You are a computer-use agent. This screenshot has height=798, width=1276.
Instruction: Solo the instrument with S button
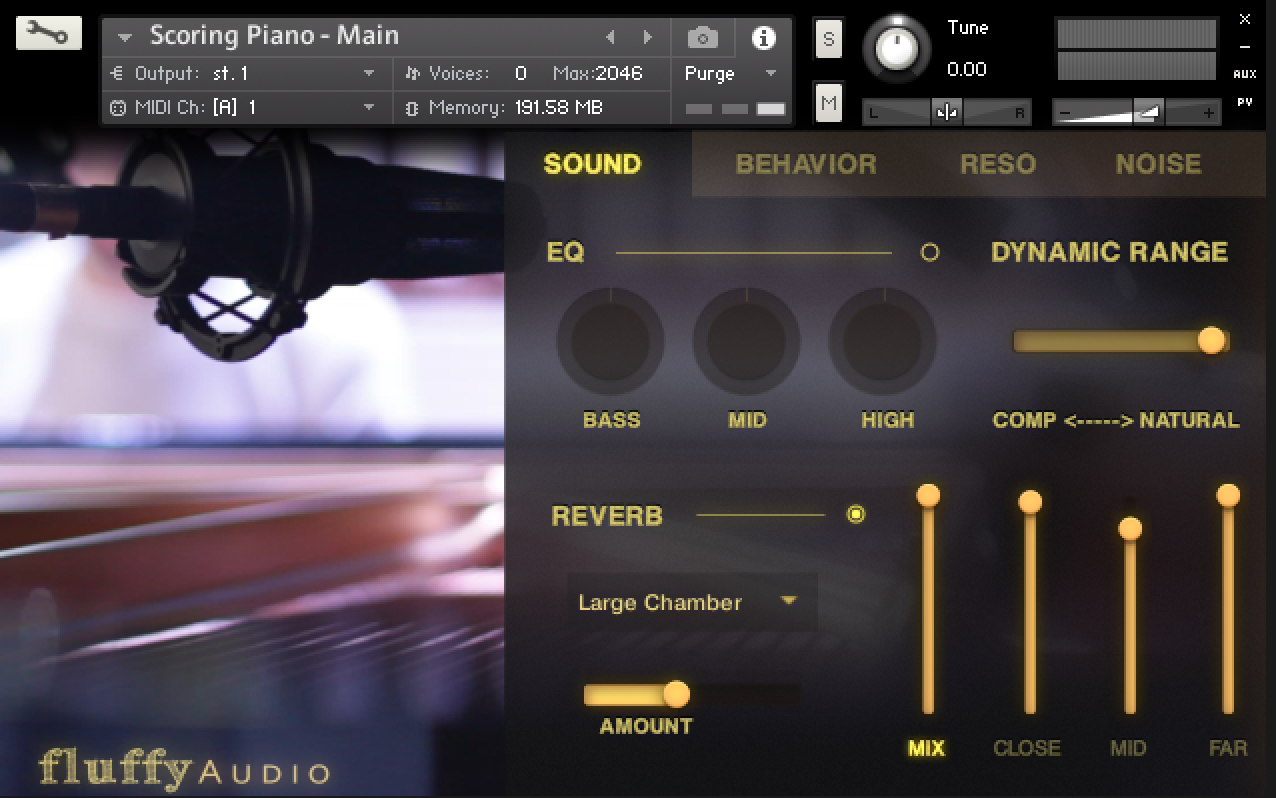point(829,40)
